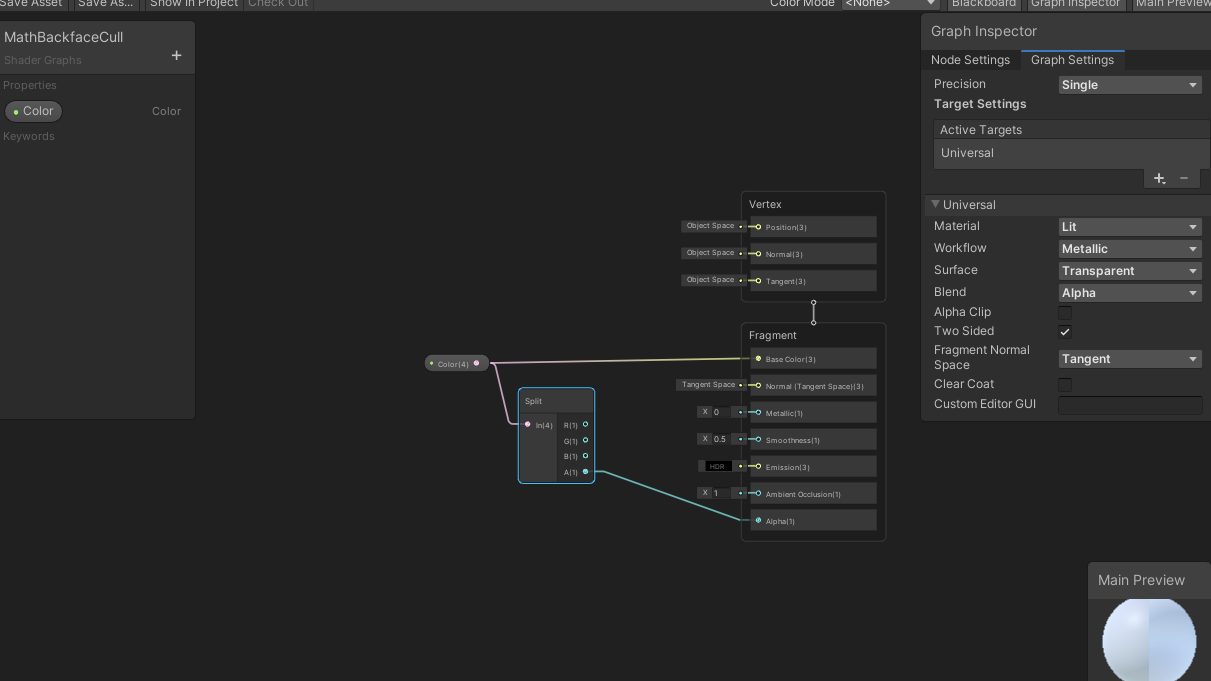Uncheck the Two Sided checkbox

1065,332
